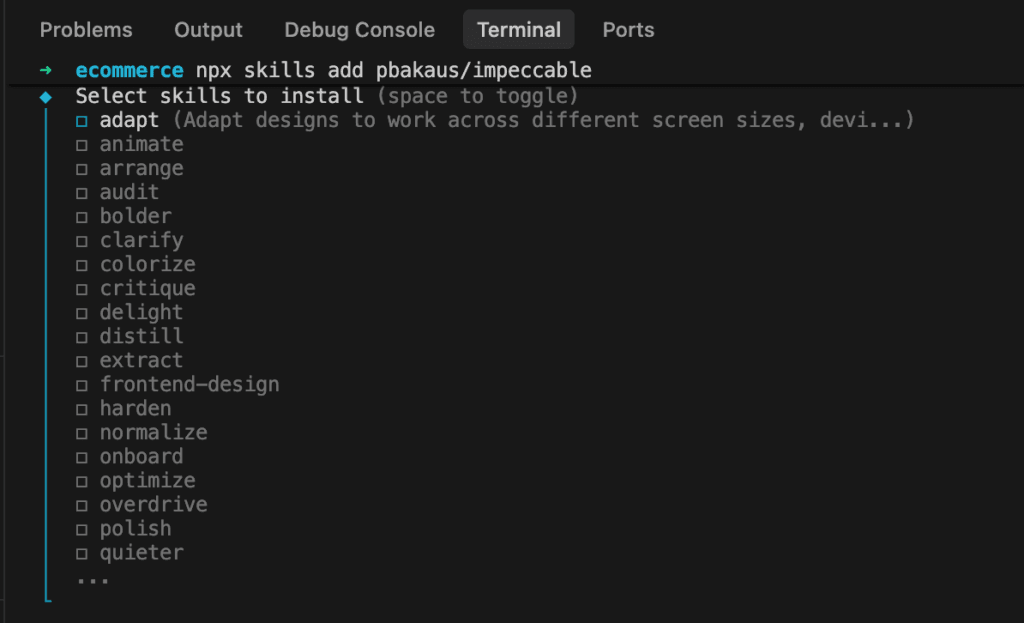Switch to Debug Console tab
Viewport: 1024px width, 623px height.
359,30
